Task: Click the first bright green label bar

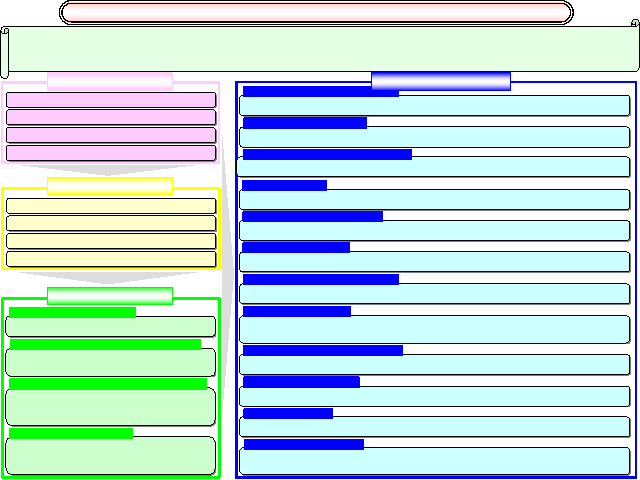Action: pos(72,312)
